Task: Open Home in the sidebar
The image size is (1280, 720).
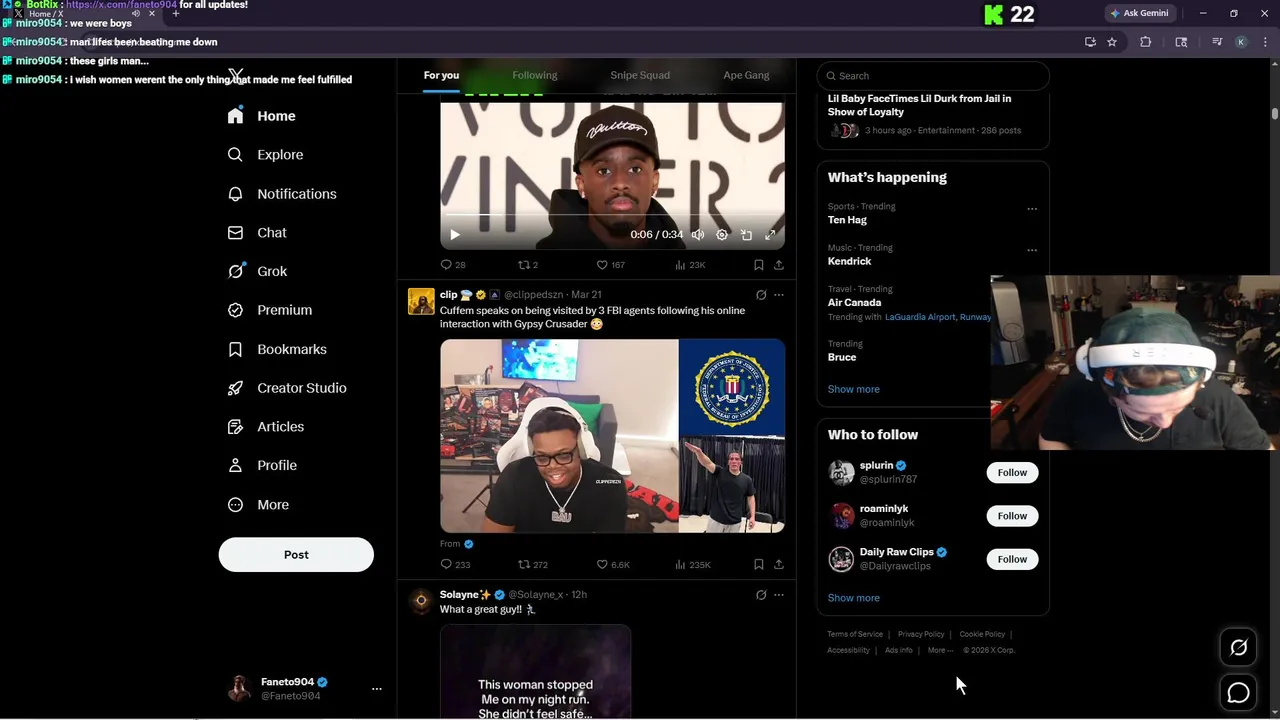Action: pos(261,116)
